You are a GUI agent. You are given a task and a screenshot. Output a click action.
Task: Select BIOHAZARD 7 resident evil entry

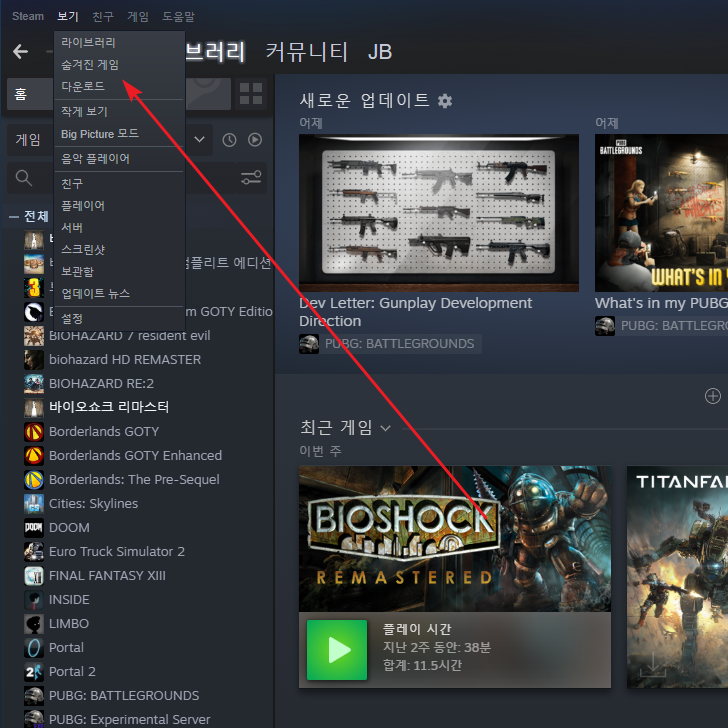130,335
